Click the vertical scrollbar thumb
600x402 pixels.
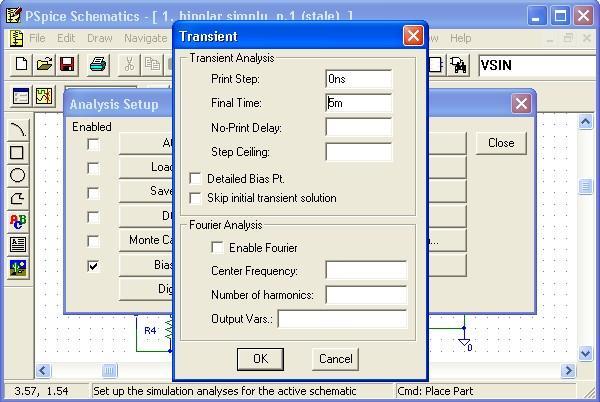coord(585,187)
